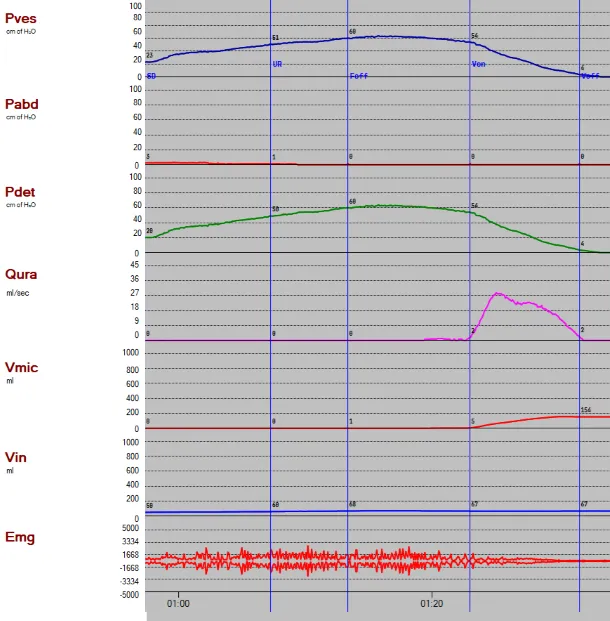610x621 pixels.
Task: Click the 01:00 time axis label
Action: click(178, 604)
